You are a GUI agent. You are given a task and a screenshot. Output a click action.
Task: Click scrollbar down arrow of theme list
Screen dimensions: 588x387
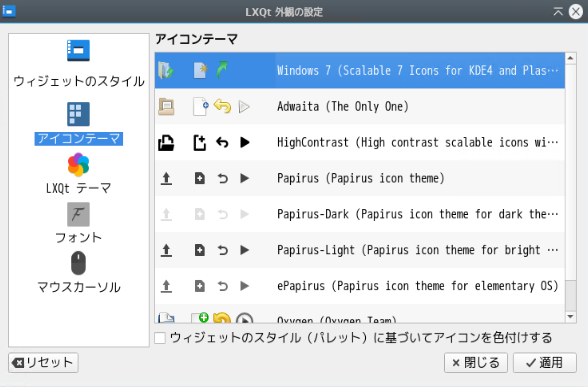tap(570, 317)
